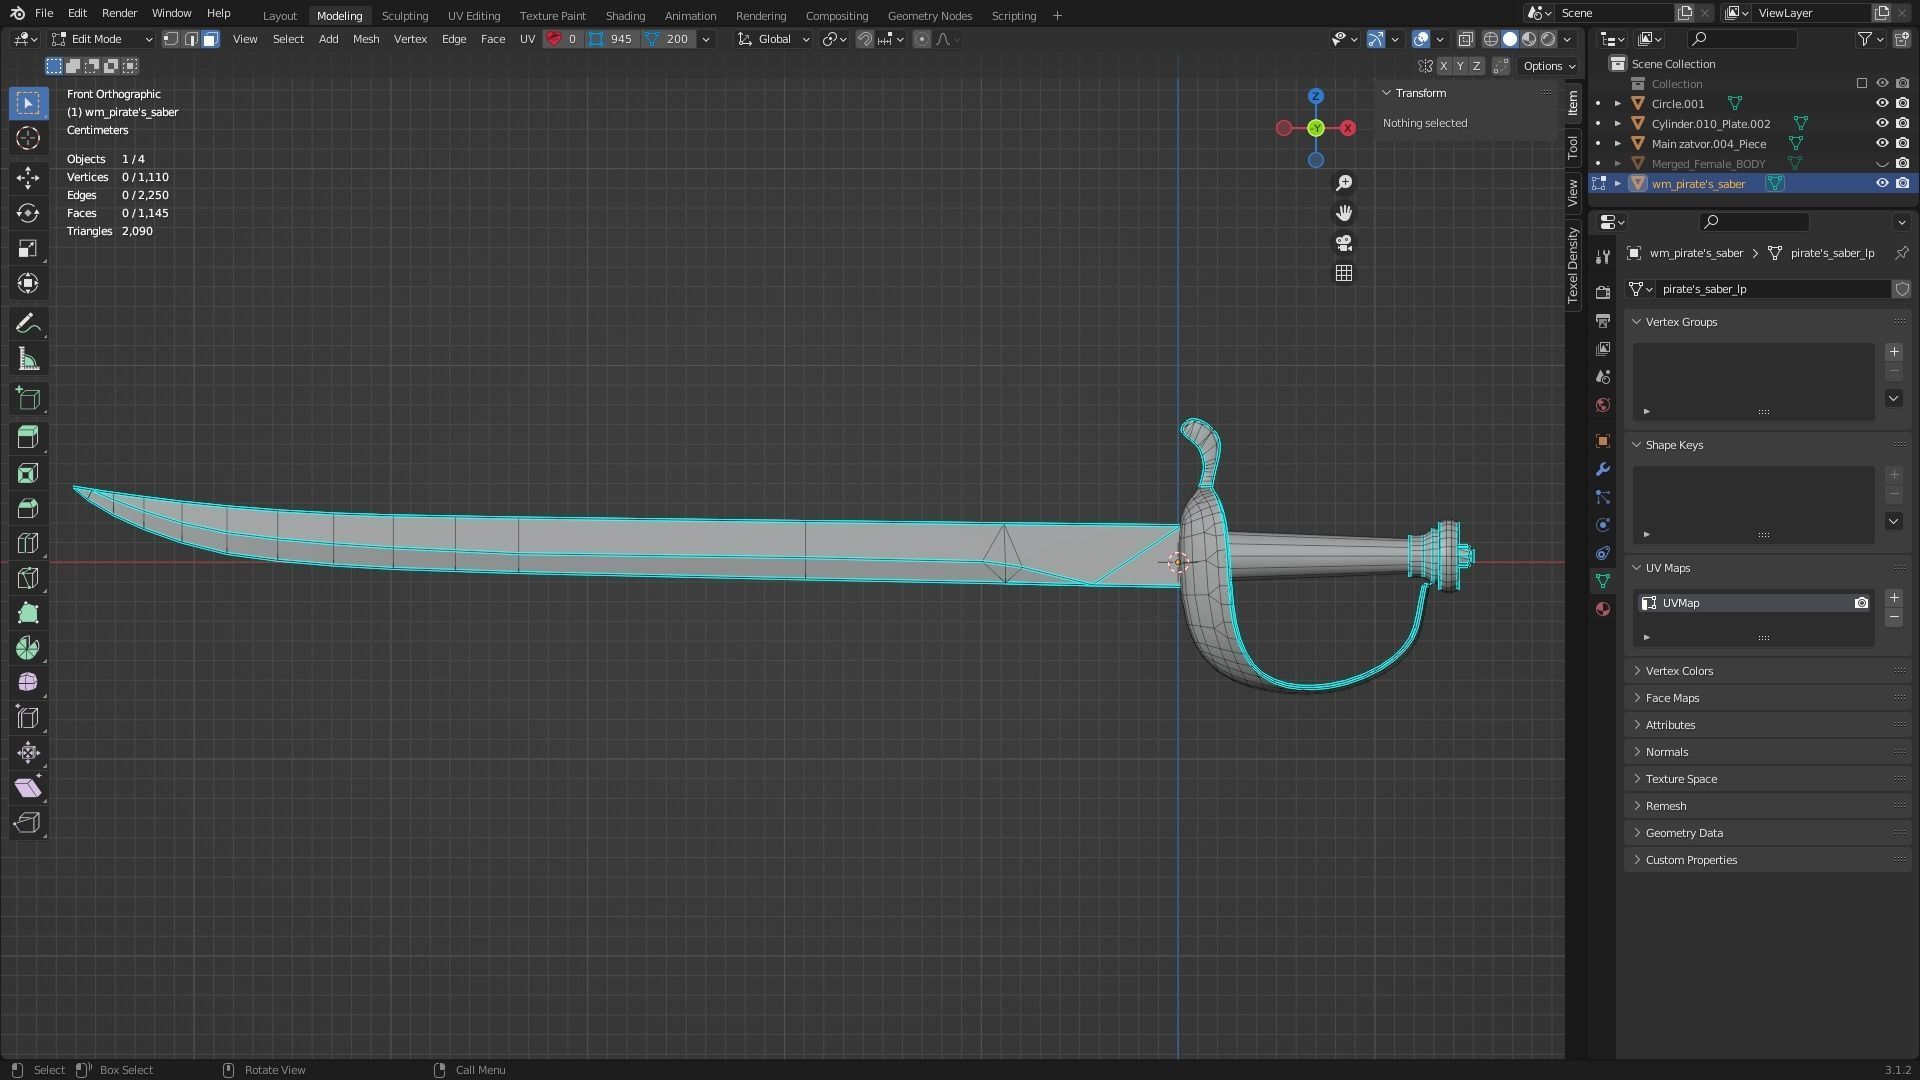Click the Rotate tool icon
Viewport: 1920px width, 1080px height.
28,213
